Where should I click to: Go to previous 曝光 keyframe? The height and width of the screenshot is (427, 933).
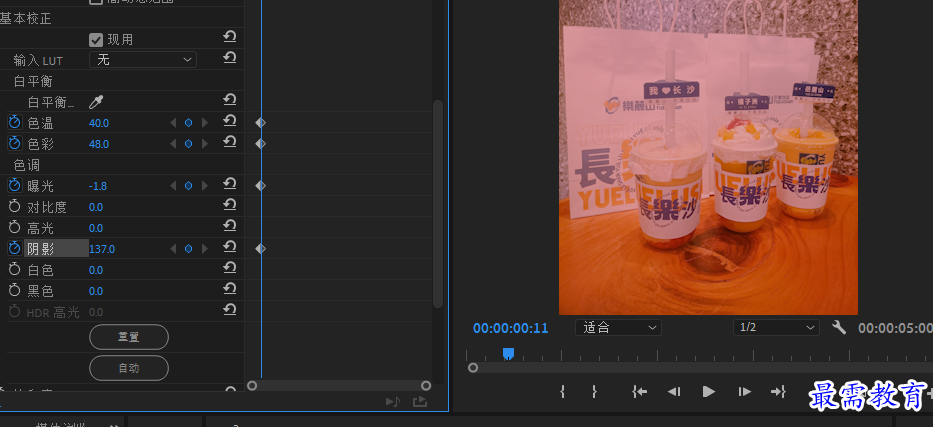click(x=173, y=186)
